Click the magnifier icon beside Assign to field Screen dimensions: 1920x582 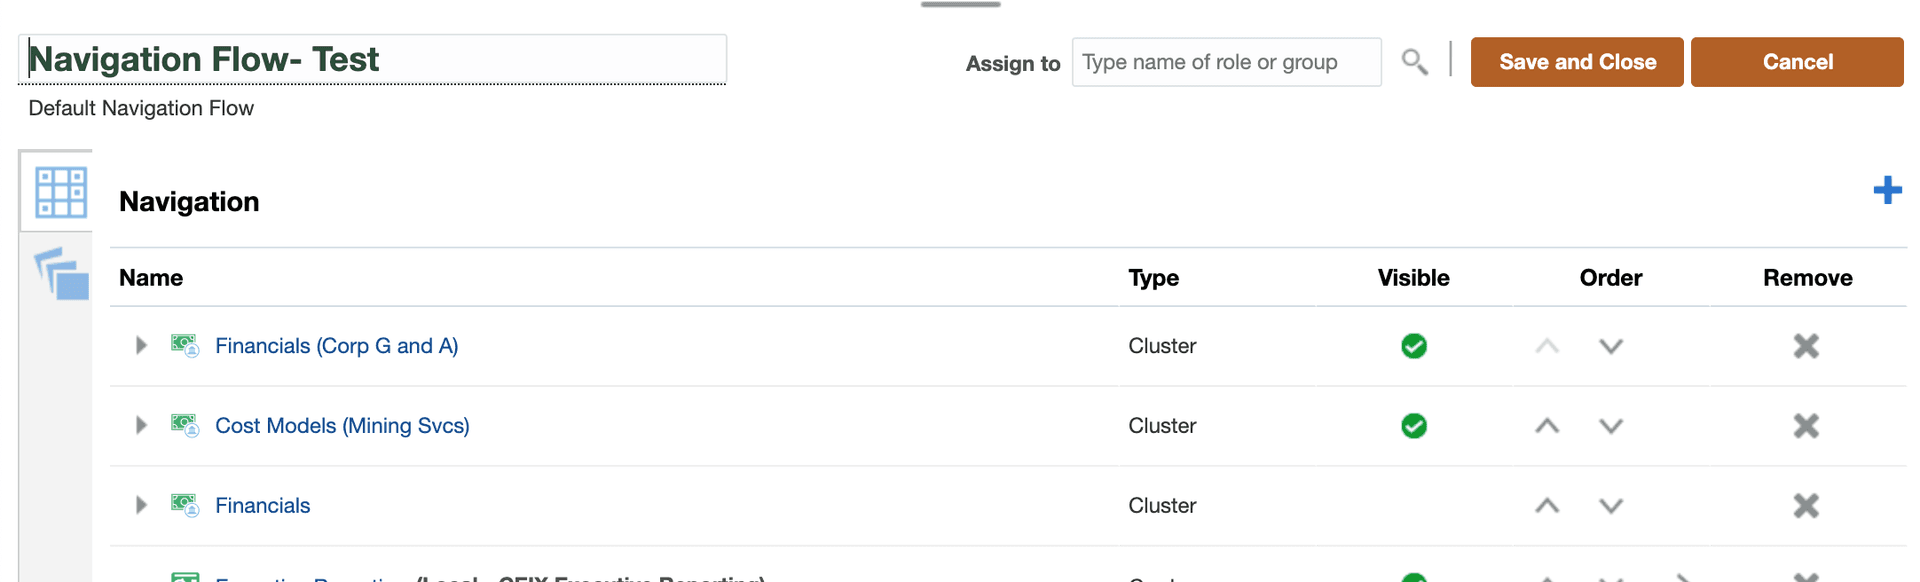[x=1414, y=61]
